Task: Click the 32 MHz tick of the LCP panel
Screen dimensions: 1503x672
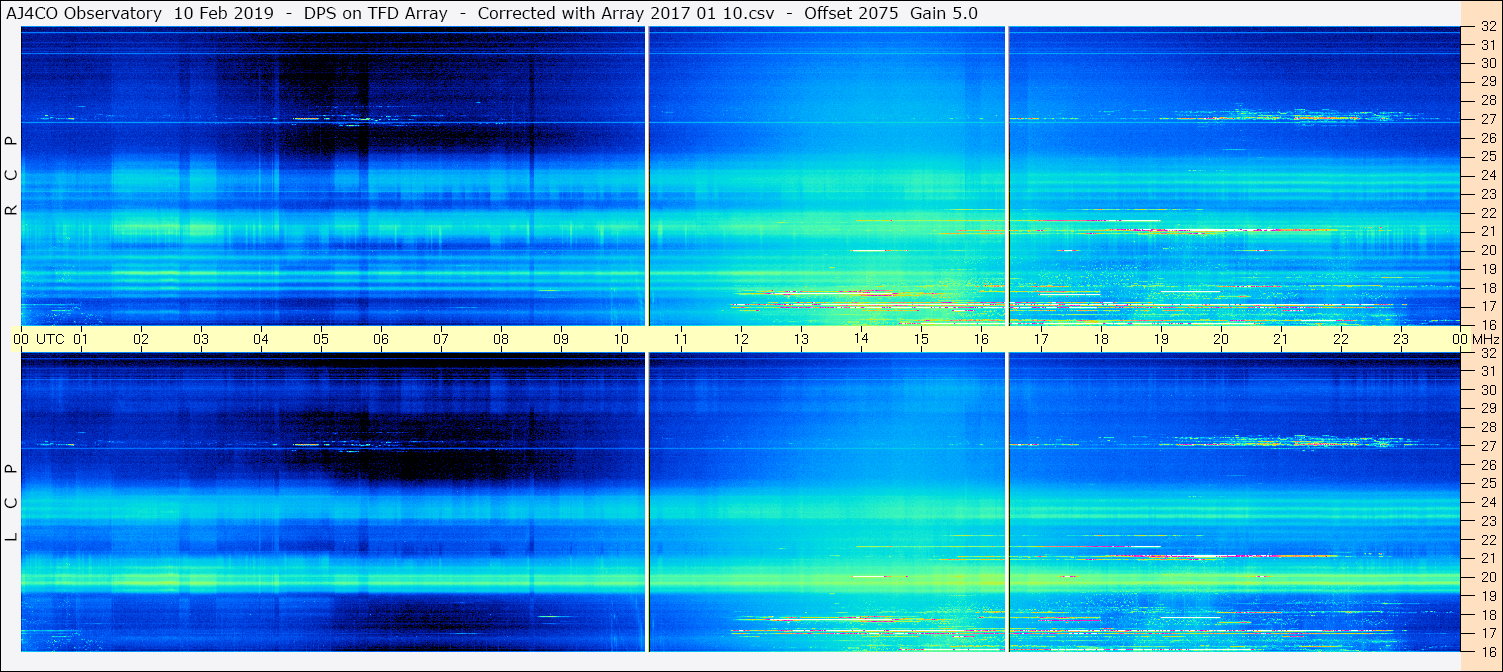Action: [x=1488, y=353]
